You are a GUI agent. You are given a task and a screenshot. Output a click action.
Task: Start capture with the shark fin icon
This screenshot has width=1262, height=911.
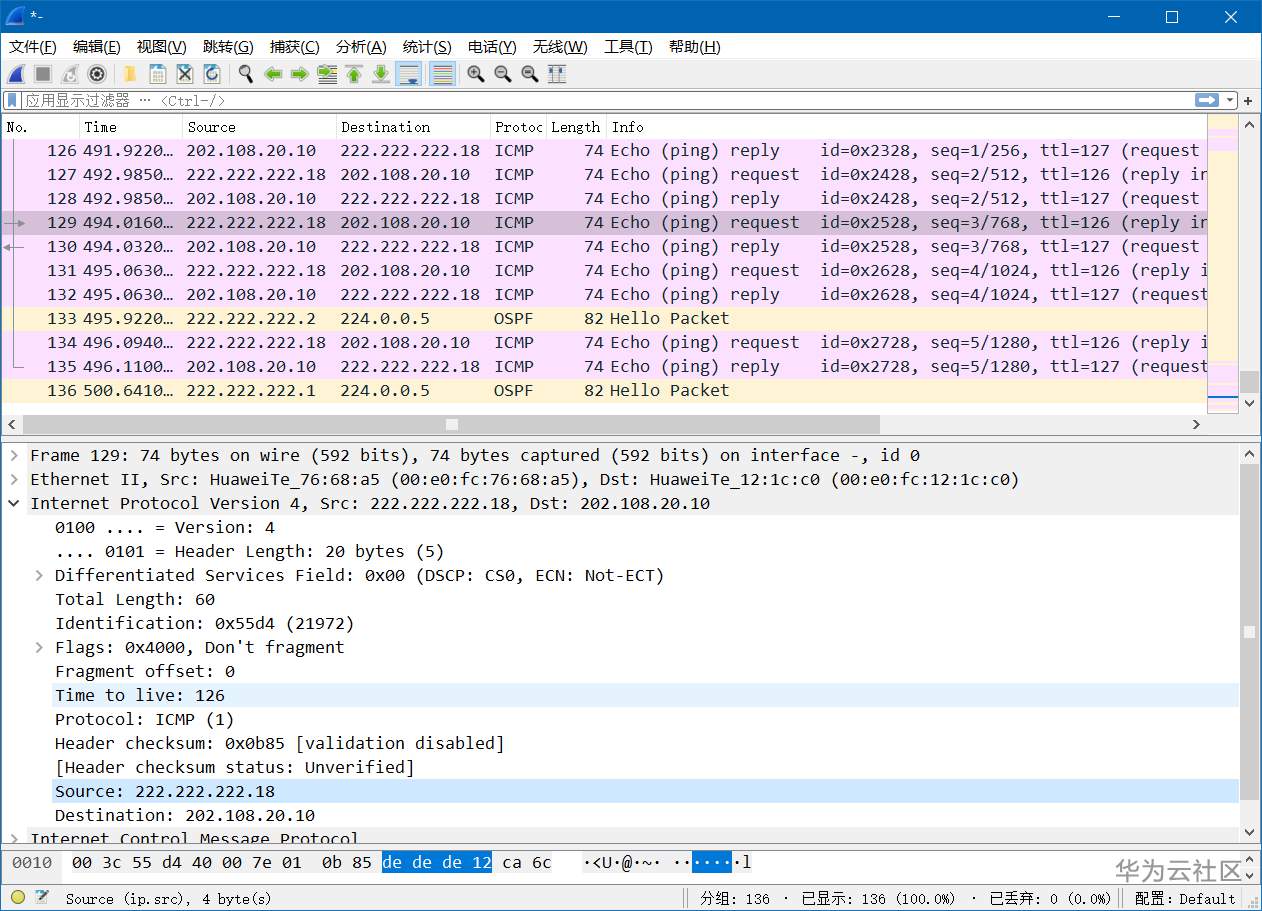pyautogui.click(x=16, y=74)
